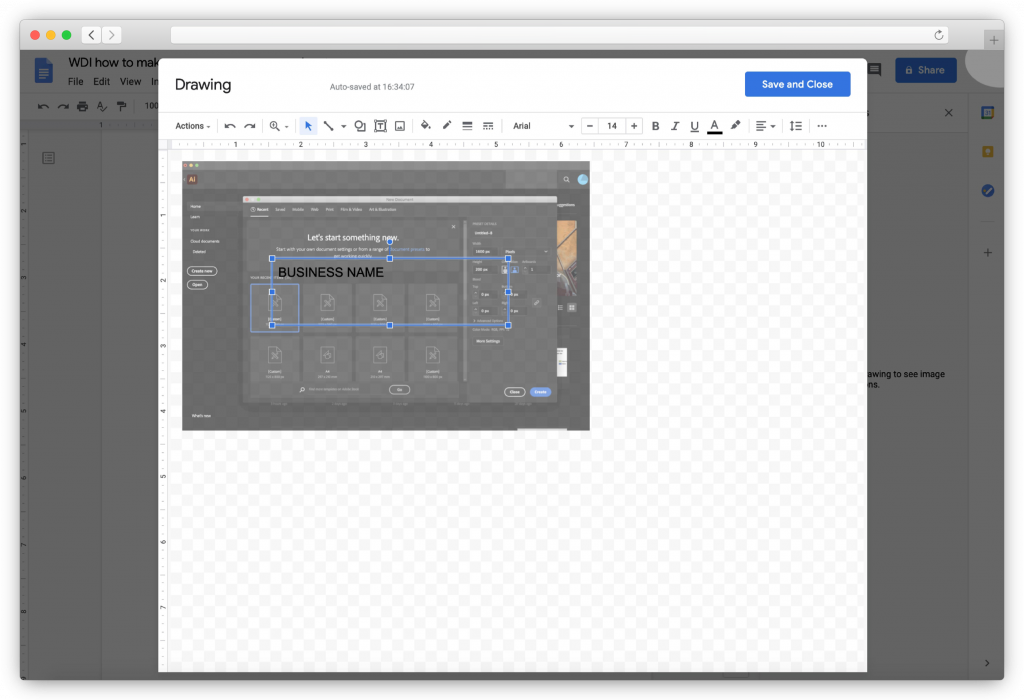This screenshot has height=700, width=1024.
Task: Open the Actions dropdown
Action: coord(192,125)
